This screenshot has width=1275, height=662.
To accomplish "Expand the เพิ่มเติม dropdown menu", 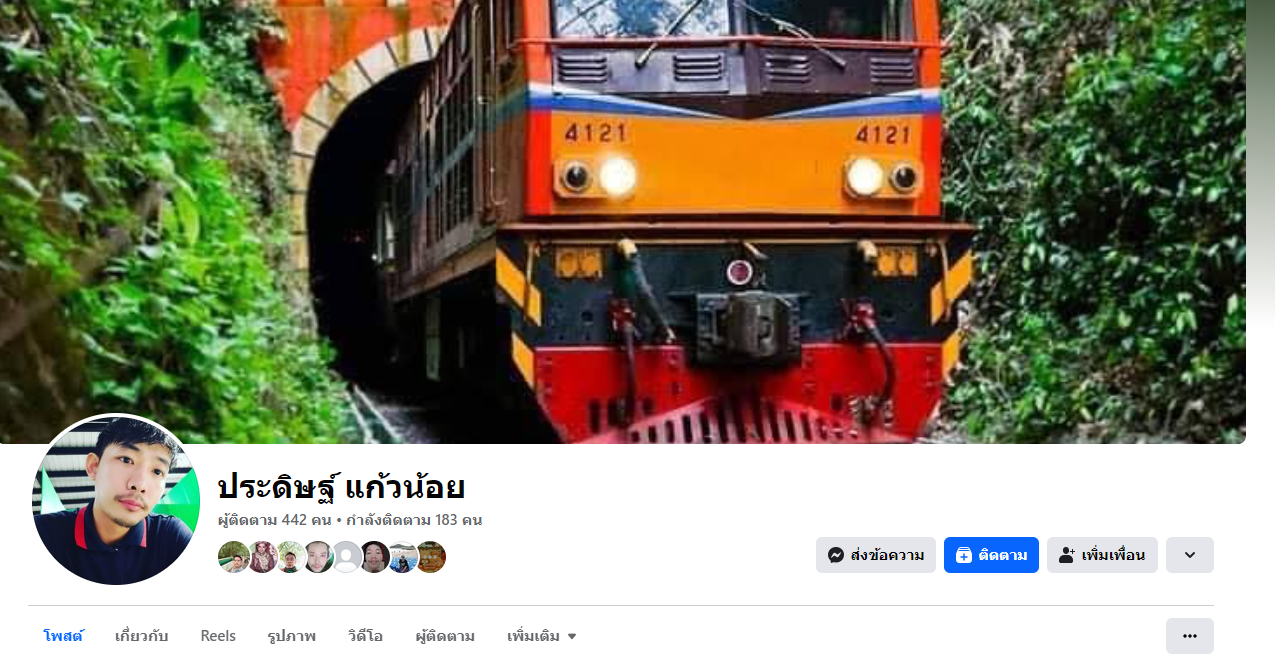I will tap(542, 636).
